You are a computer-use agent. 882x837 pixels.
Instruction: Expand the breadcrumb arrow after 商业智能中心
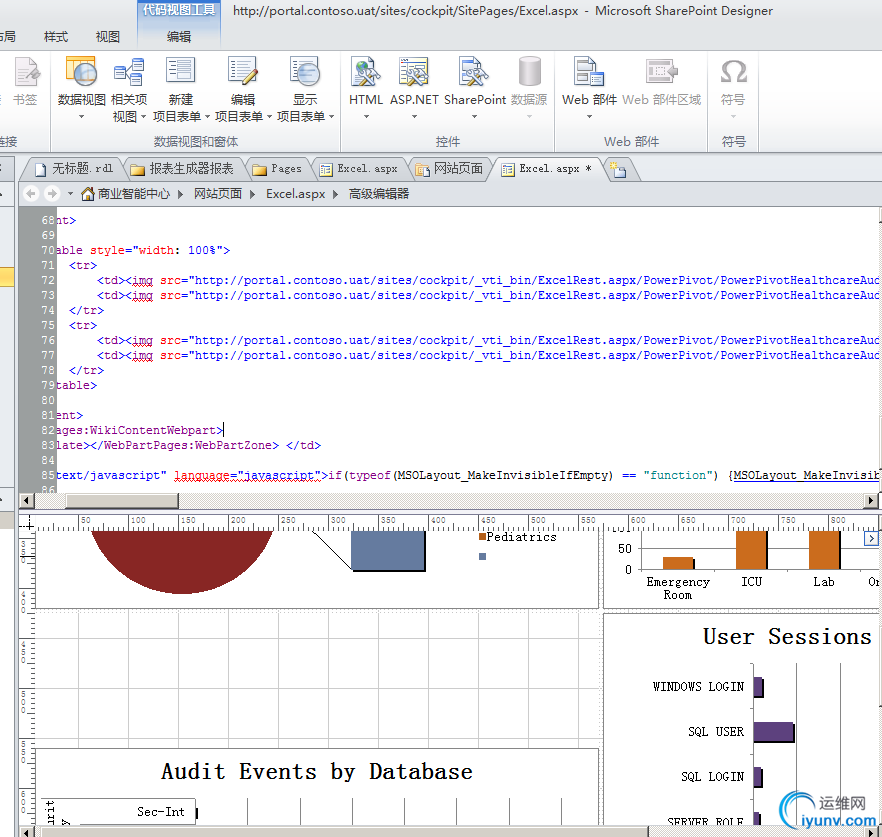pyautogui.click(x=181, y=194)
